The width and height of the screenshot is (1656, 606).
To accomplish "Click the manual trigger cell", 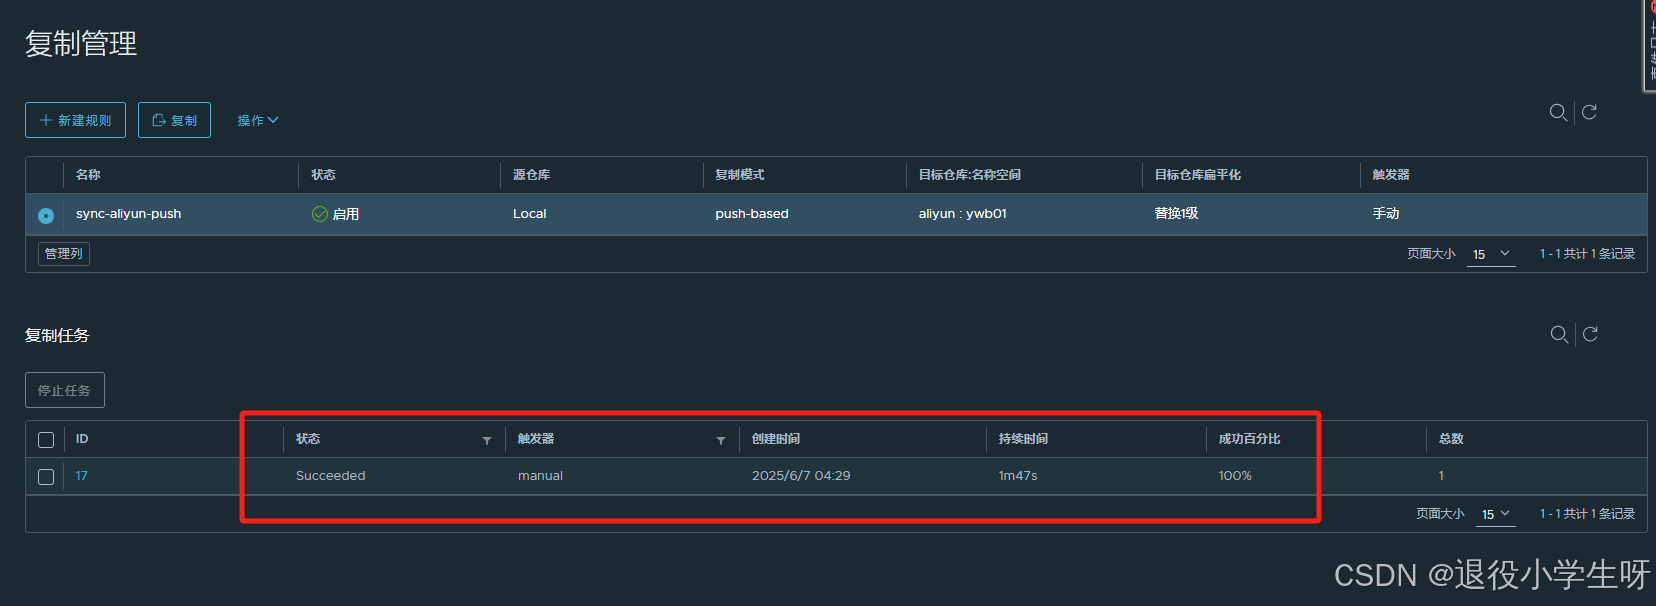I will tap(540, 476).
